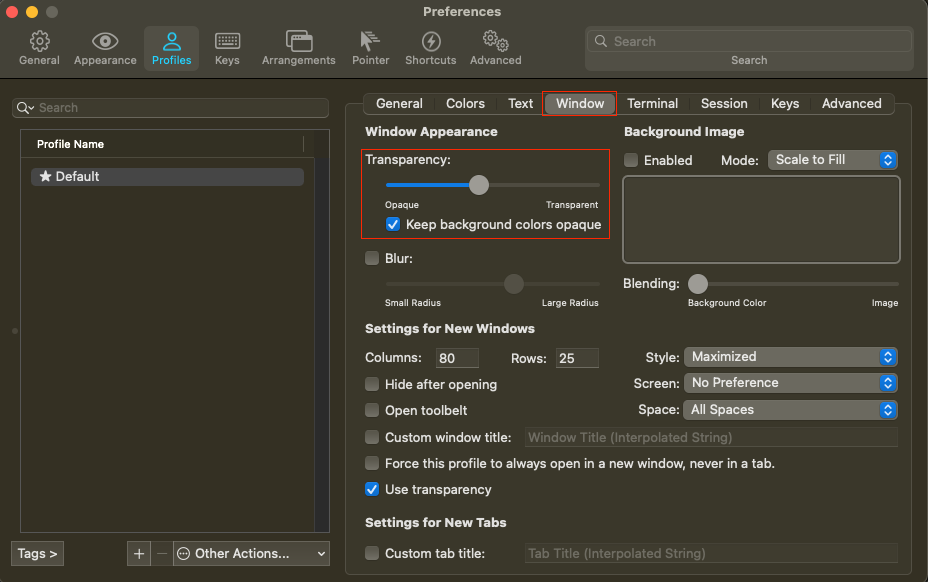The height and width of the screenshot is (582, 928).
Task: Open the Mode Scale to Fill dropdown
Action: (833, 160)
